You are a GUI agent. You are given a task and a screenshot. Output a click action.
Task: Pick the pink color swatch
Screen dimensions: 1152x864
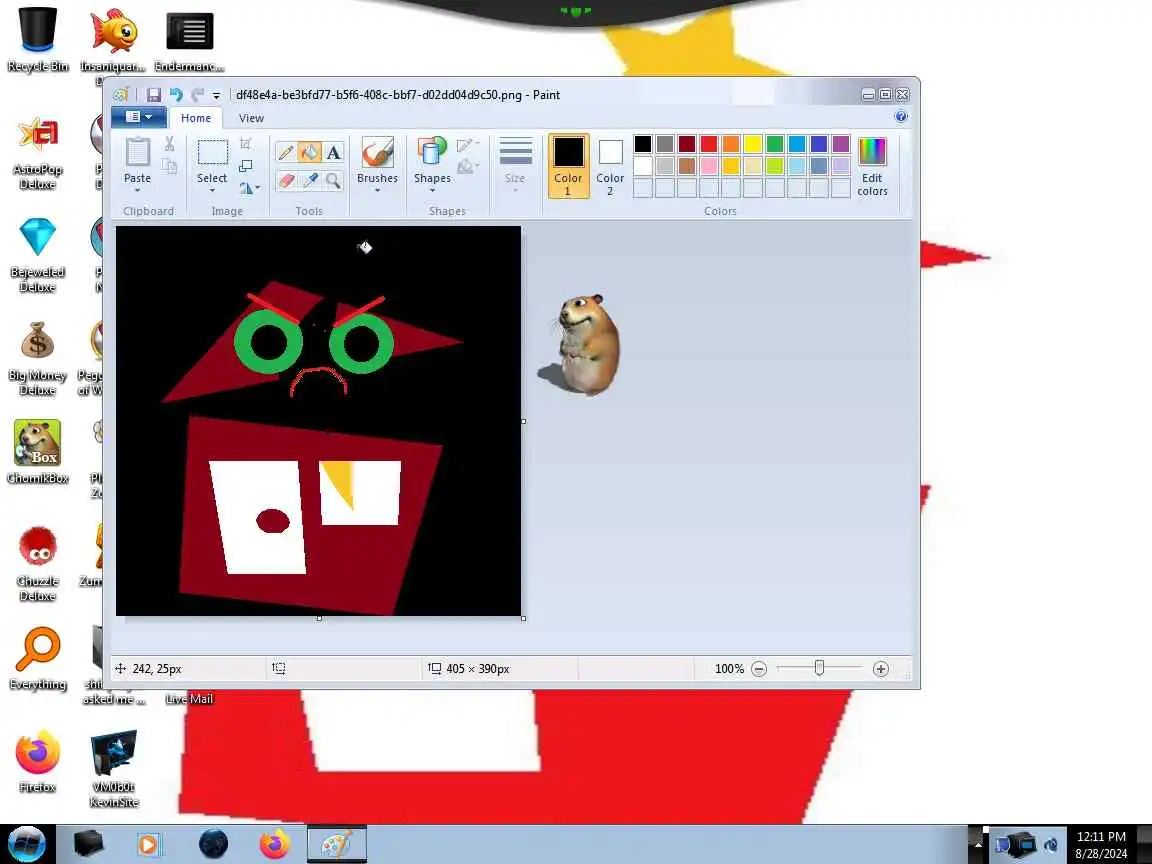(x=709, y=166)
